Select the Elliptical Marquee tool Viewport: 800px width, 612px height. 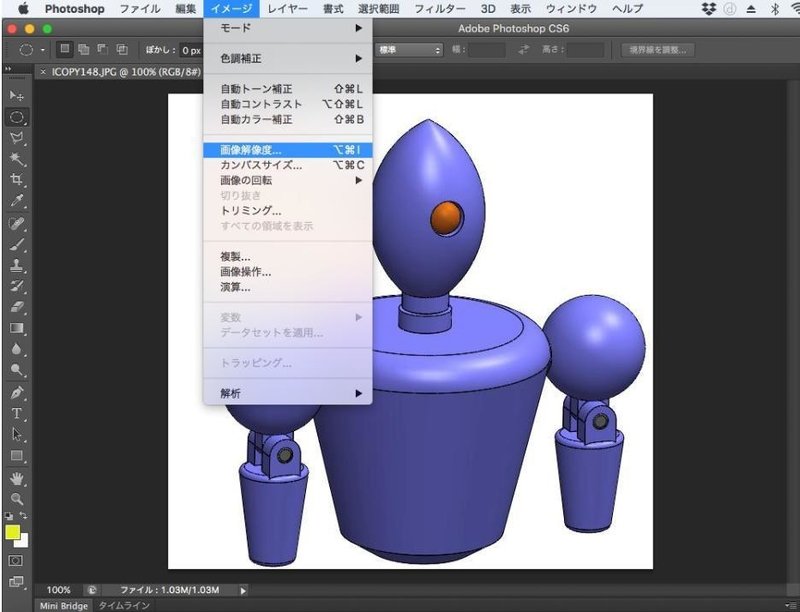point(16,117)
